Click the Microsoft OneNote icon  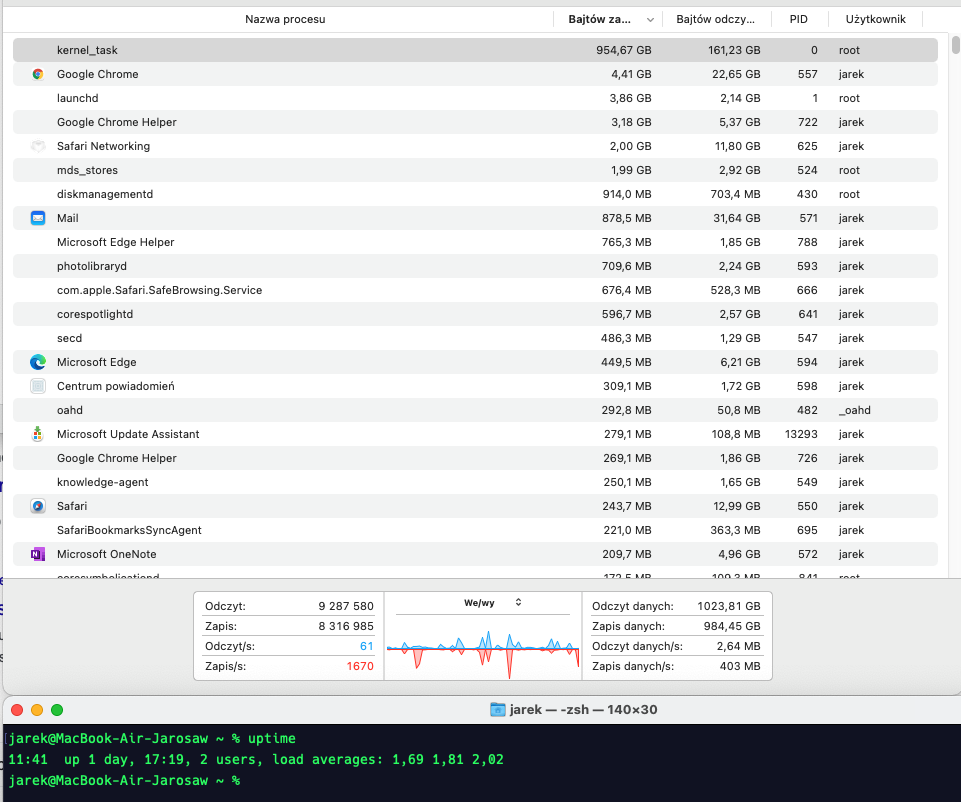[x=38, y=554]
